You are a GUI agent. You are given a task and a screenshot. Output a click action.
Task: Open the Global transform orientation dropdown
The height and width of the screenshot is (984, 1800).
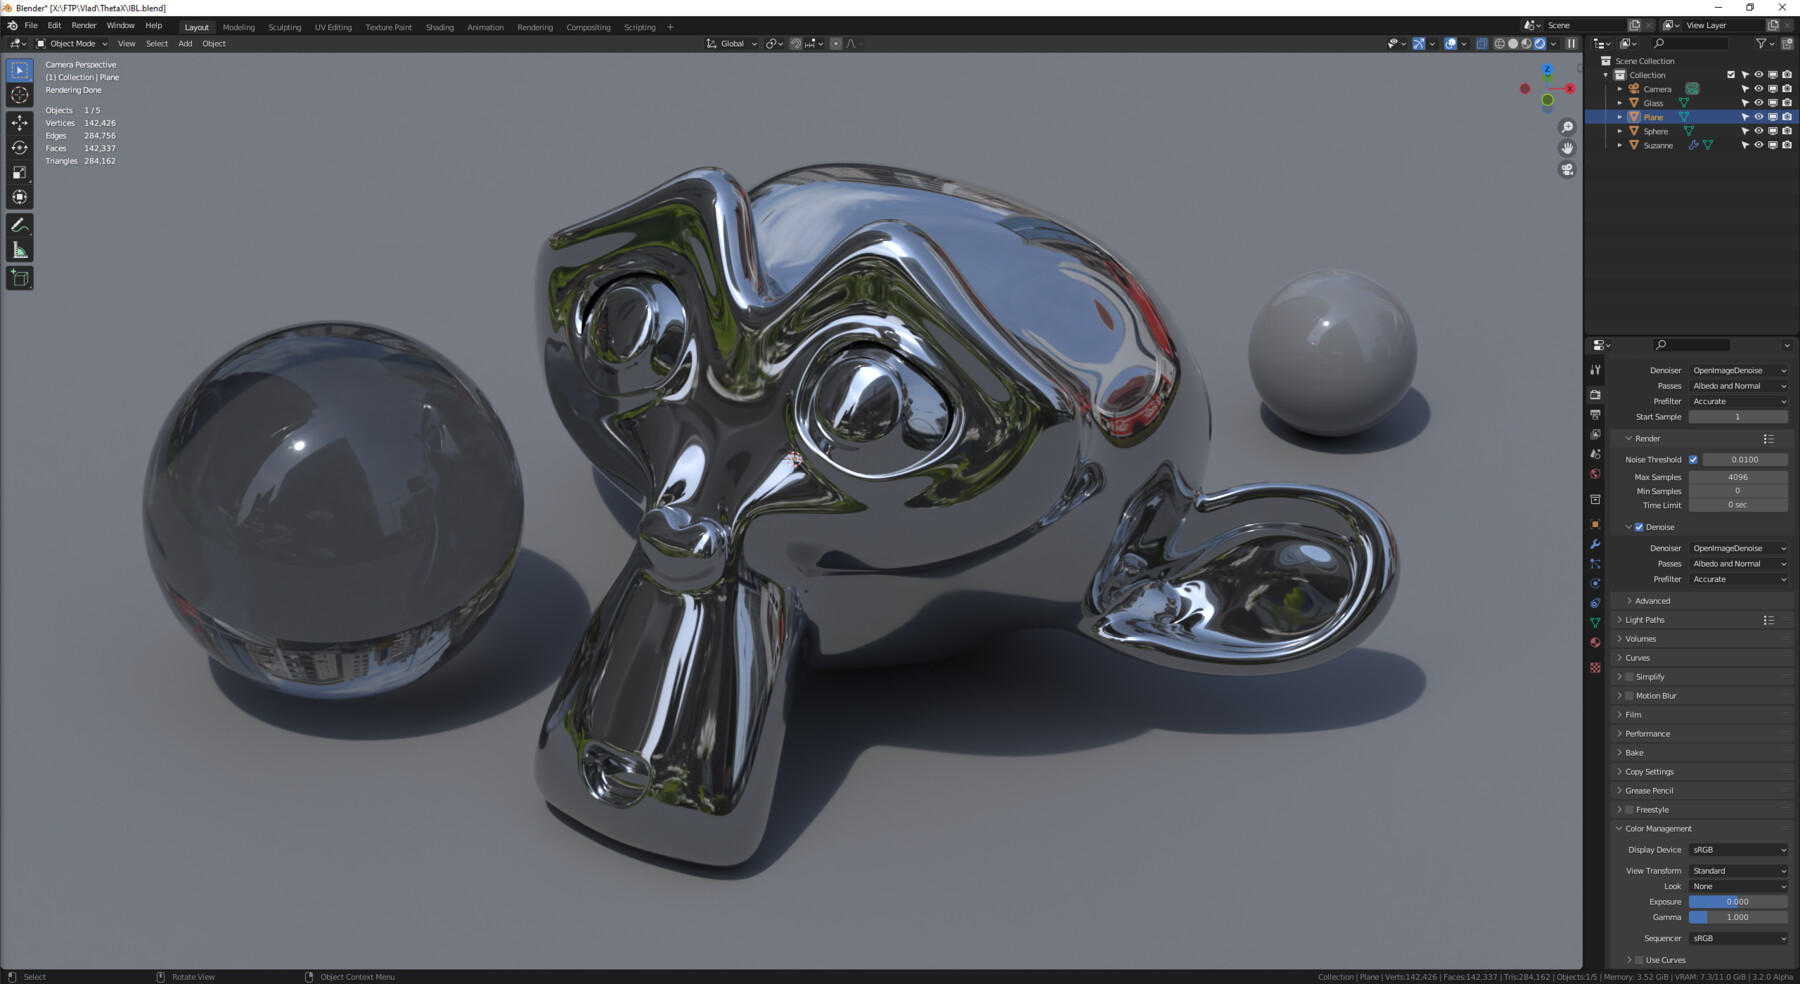pos(732,43)
